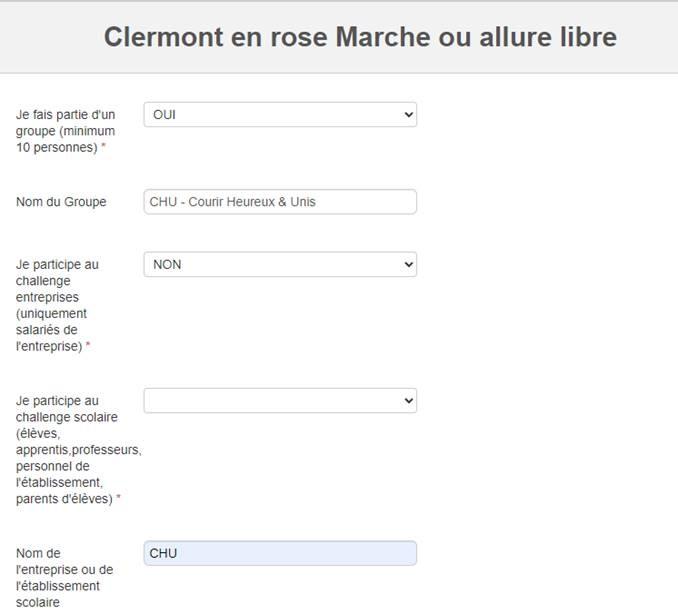Click the 'Nom du Groupe' label

pos(61,202)
